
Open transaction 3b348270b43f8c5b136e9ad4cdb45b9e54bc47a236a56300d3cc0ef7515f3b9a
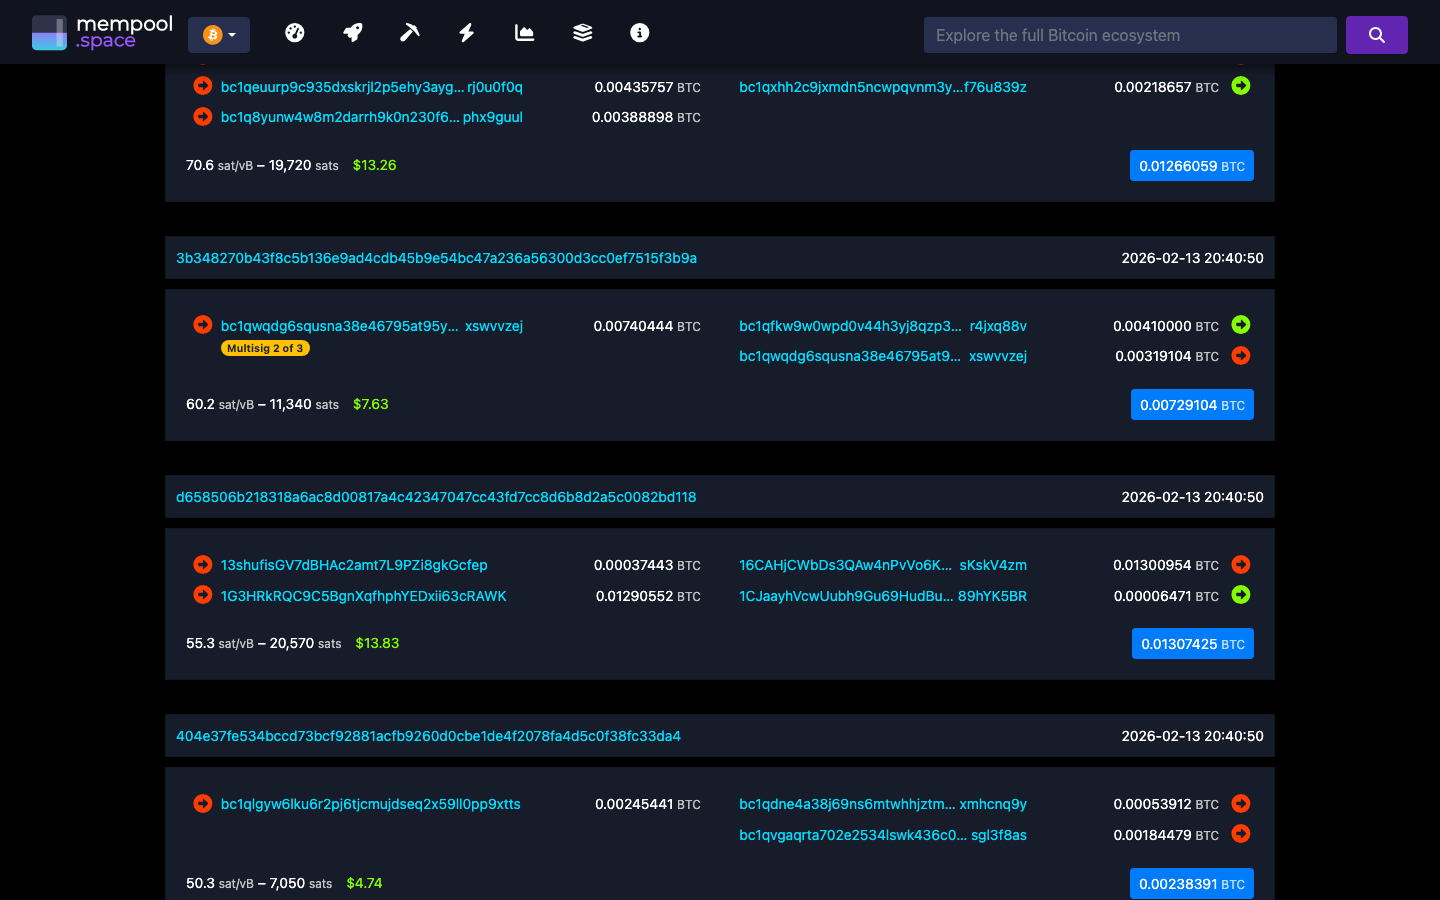click(x=436, y=257)
